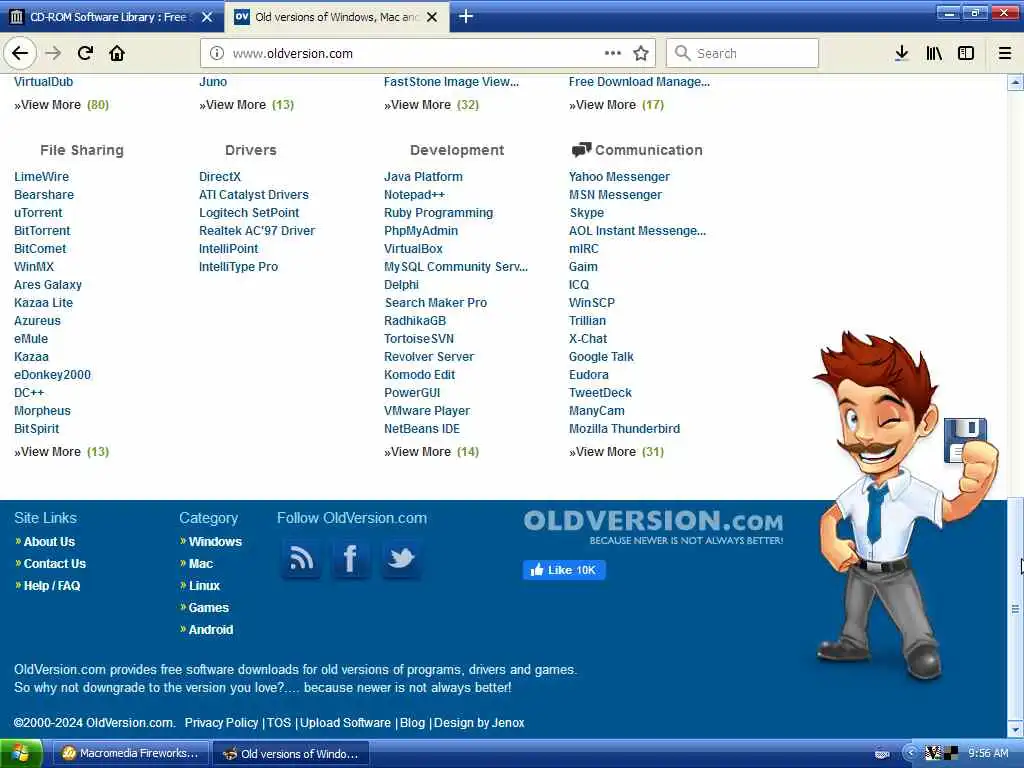Click the keyboard icon in system tray
Screen dimensions: 1024x768
tap(882, 754)
